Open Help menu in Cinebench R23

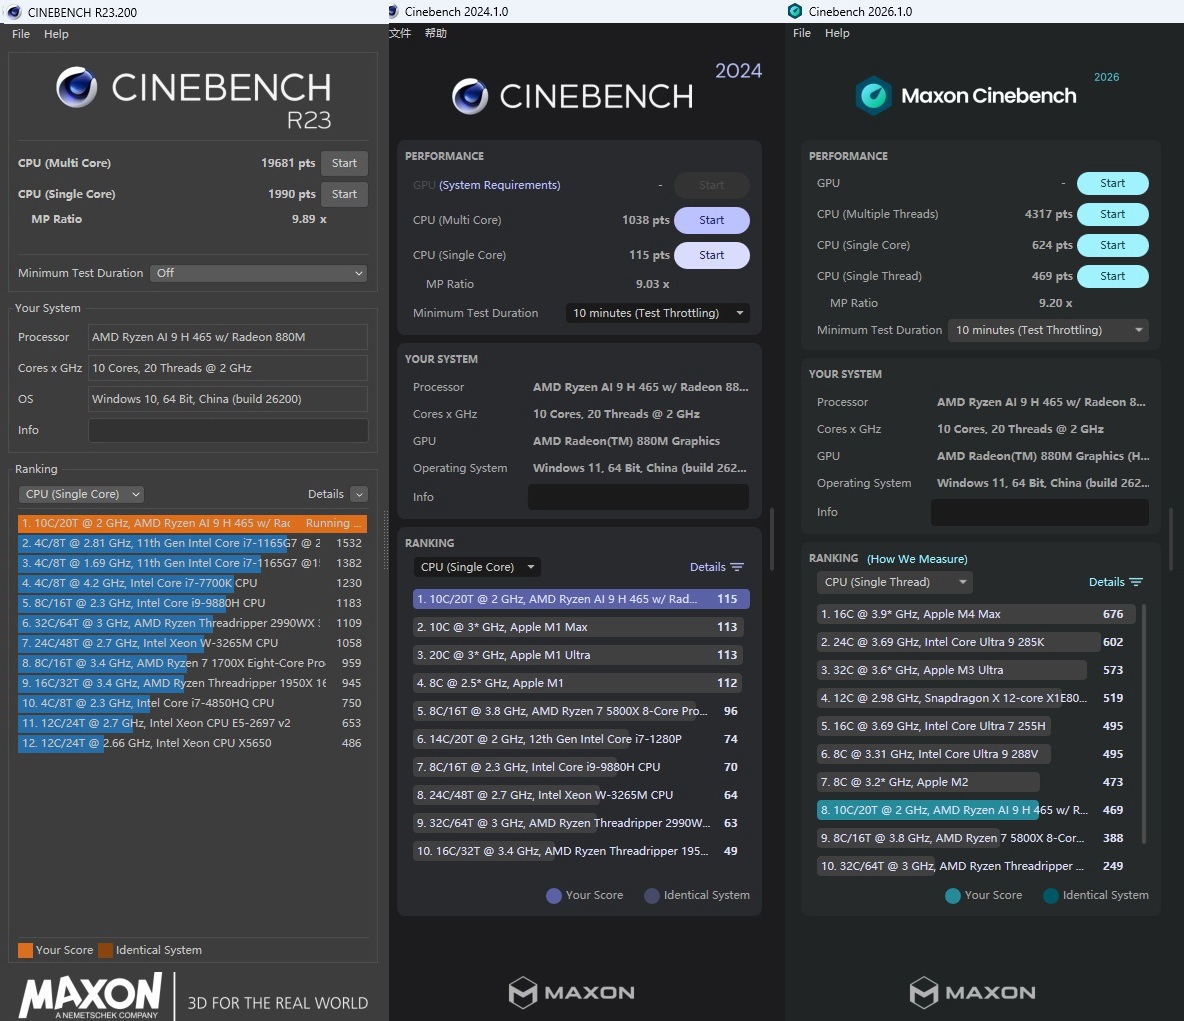pos(56,34)
